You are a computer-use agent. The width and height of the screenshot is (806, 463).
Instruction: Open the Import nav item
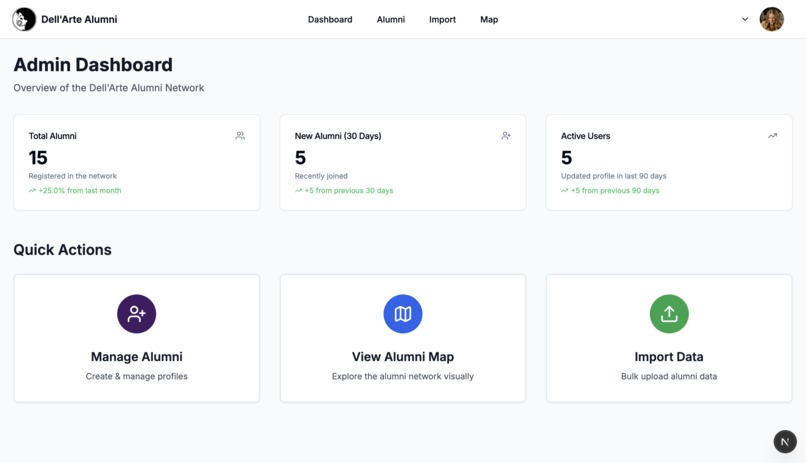(443, 20)
